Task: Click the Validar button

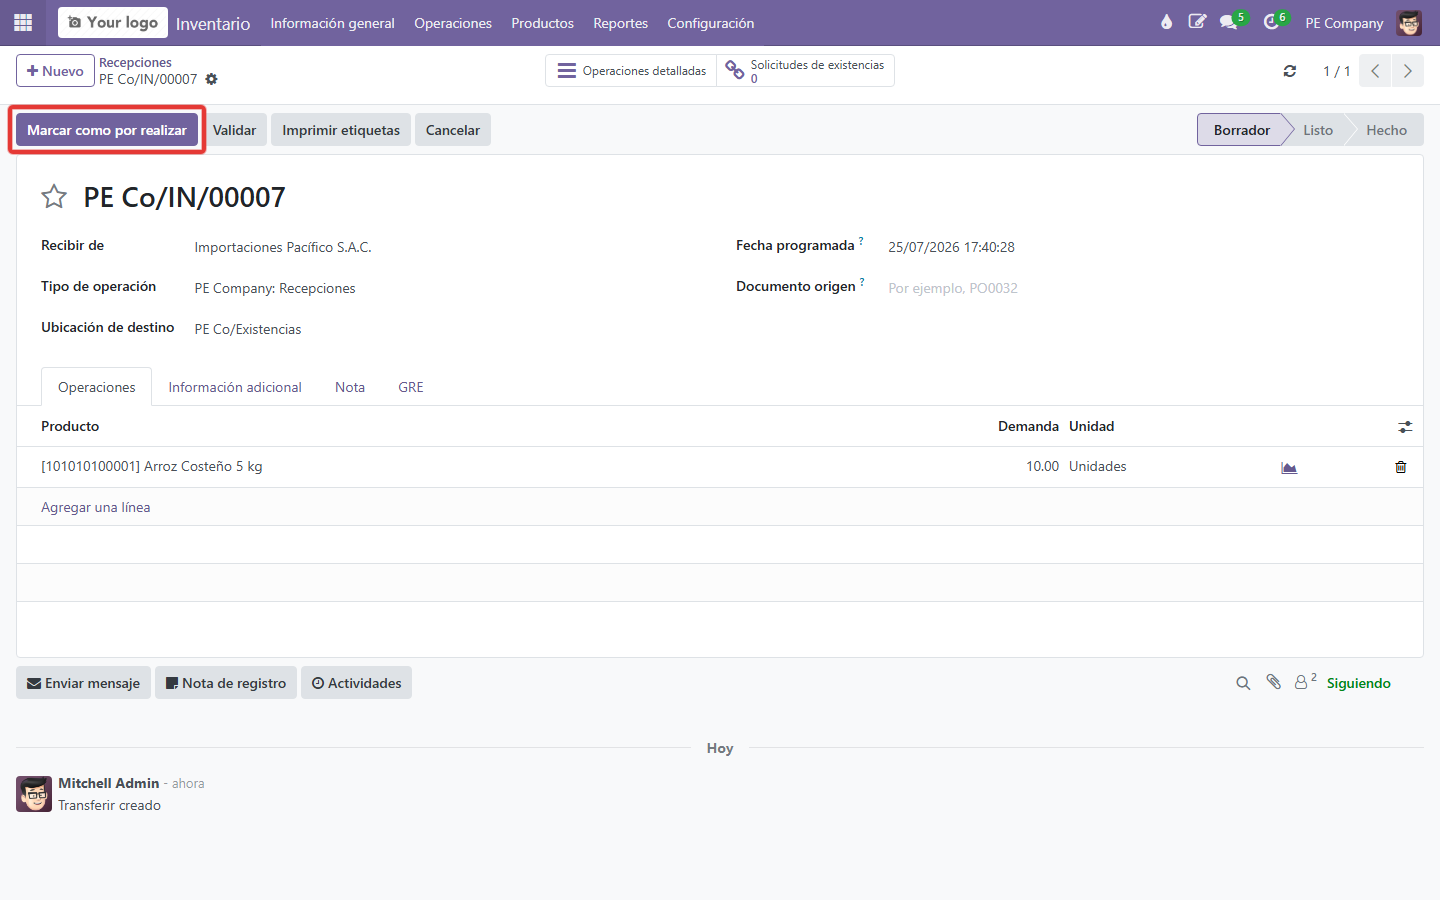Action: pyautogui.click(x=234, y=130)
